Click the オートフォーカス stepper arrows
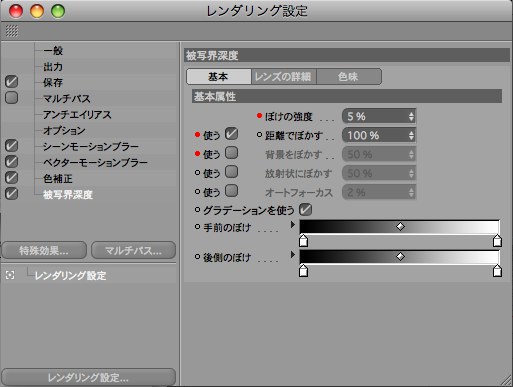This screenshot has width=513, height=387. (x=411, y=192)
